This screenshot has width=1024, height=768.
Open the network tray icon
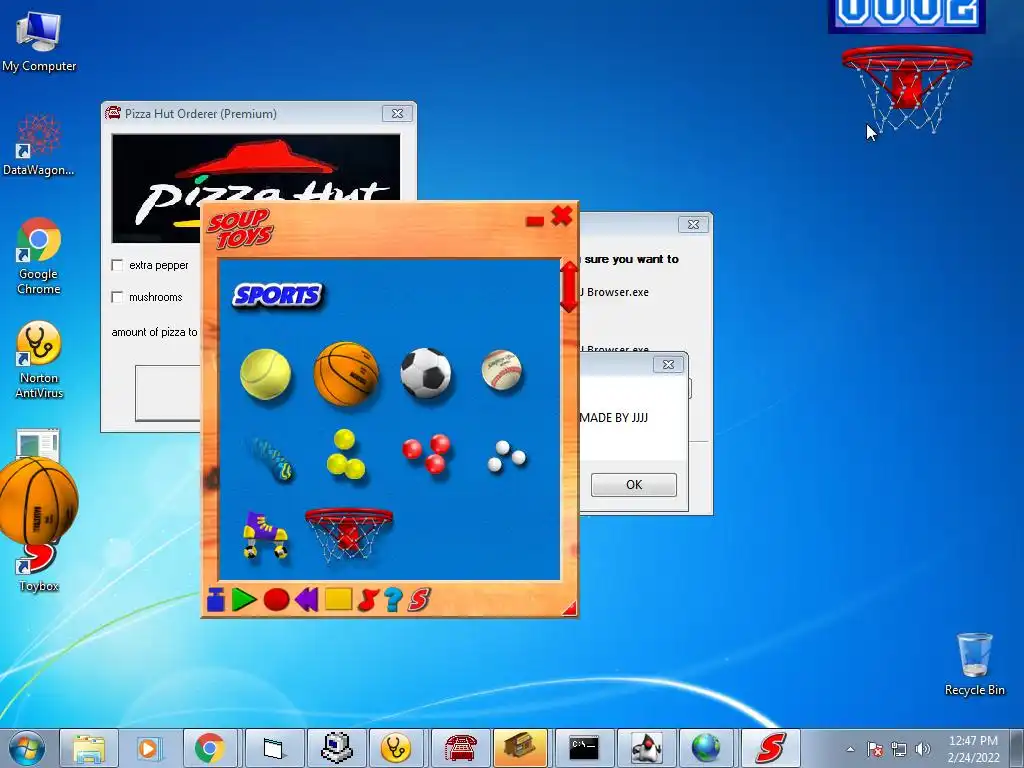(899, 749)
